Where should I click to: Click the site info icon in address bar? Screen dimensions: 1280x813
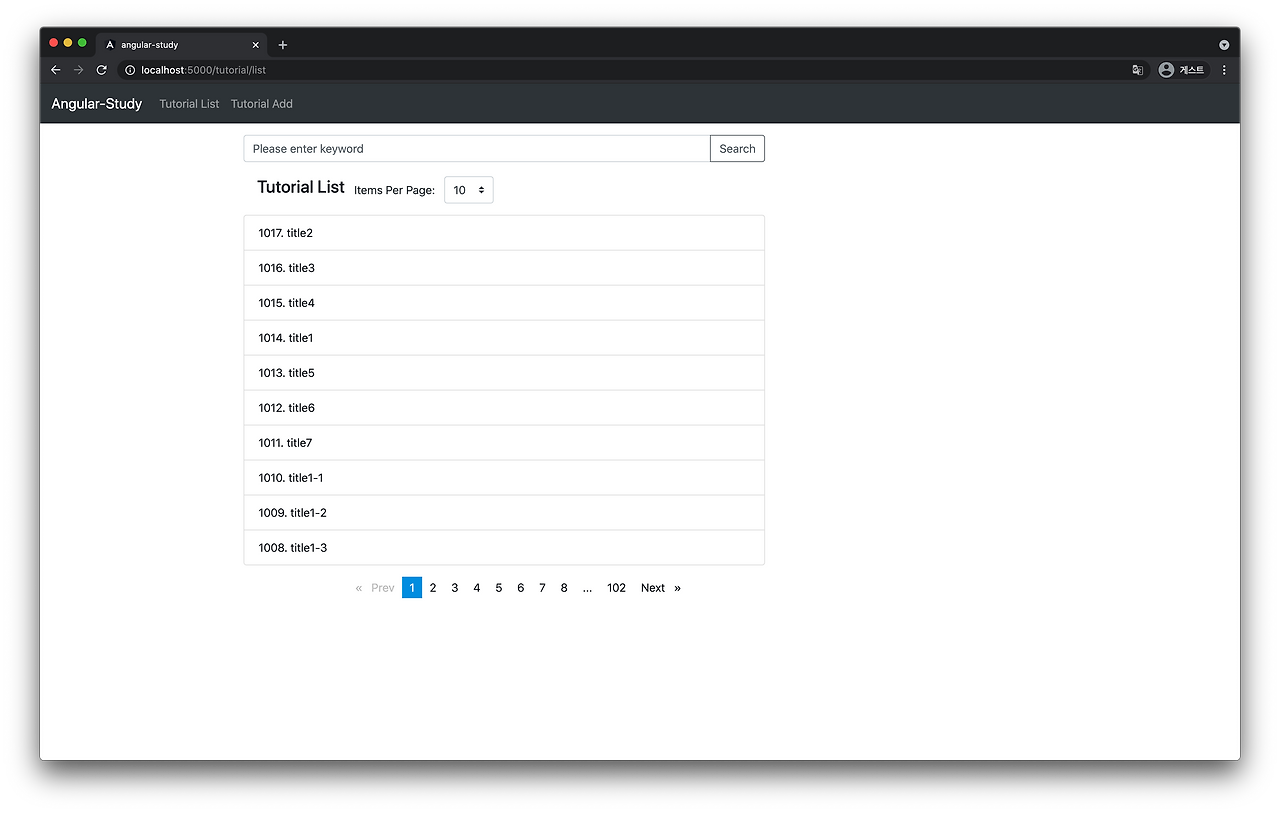[x=129, y=70]
